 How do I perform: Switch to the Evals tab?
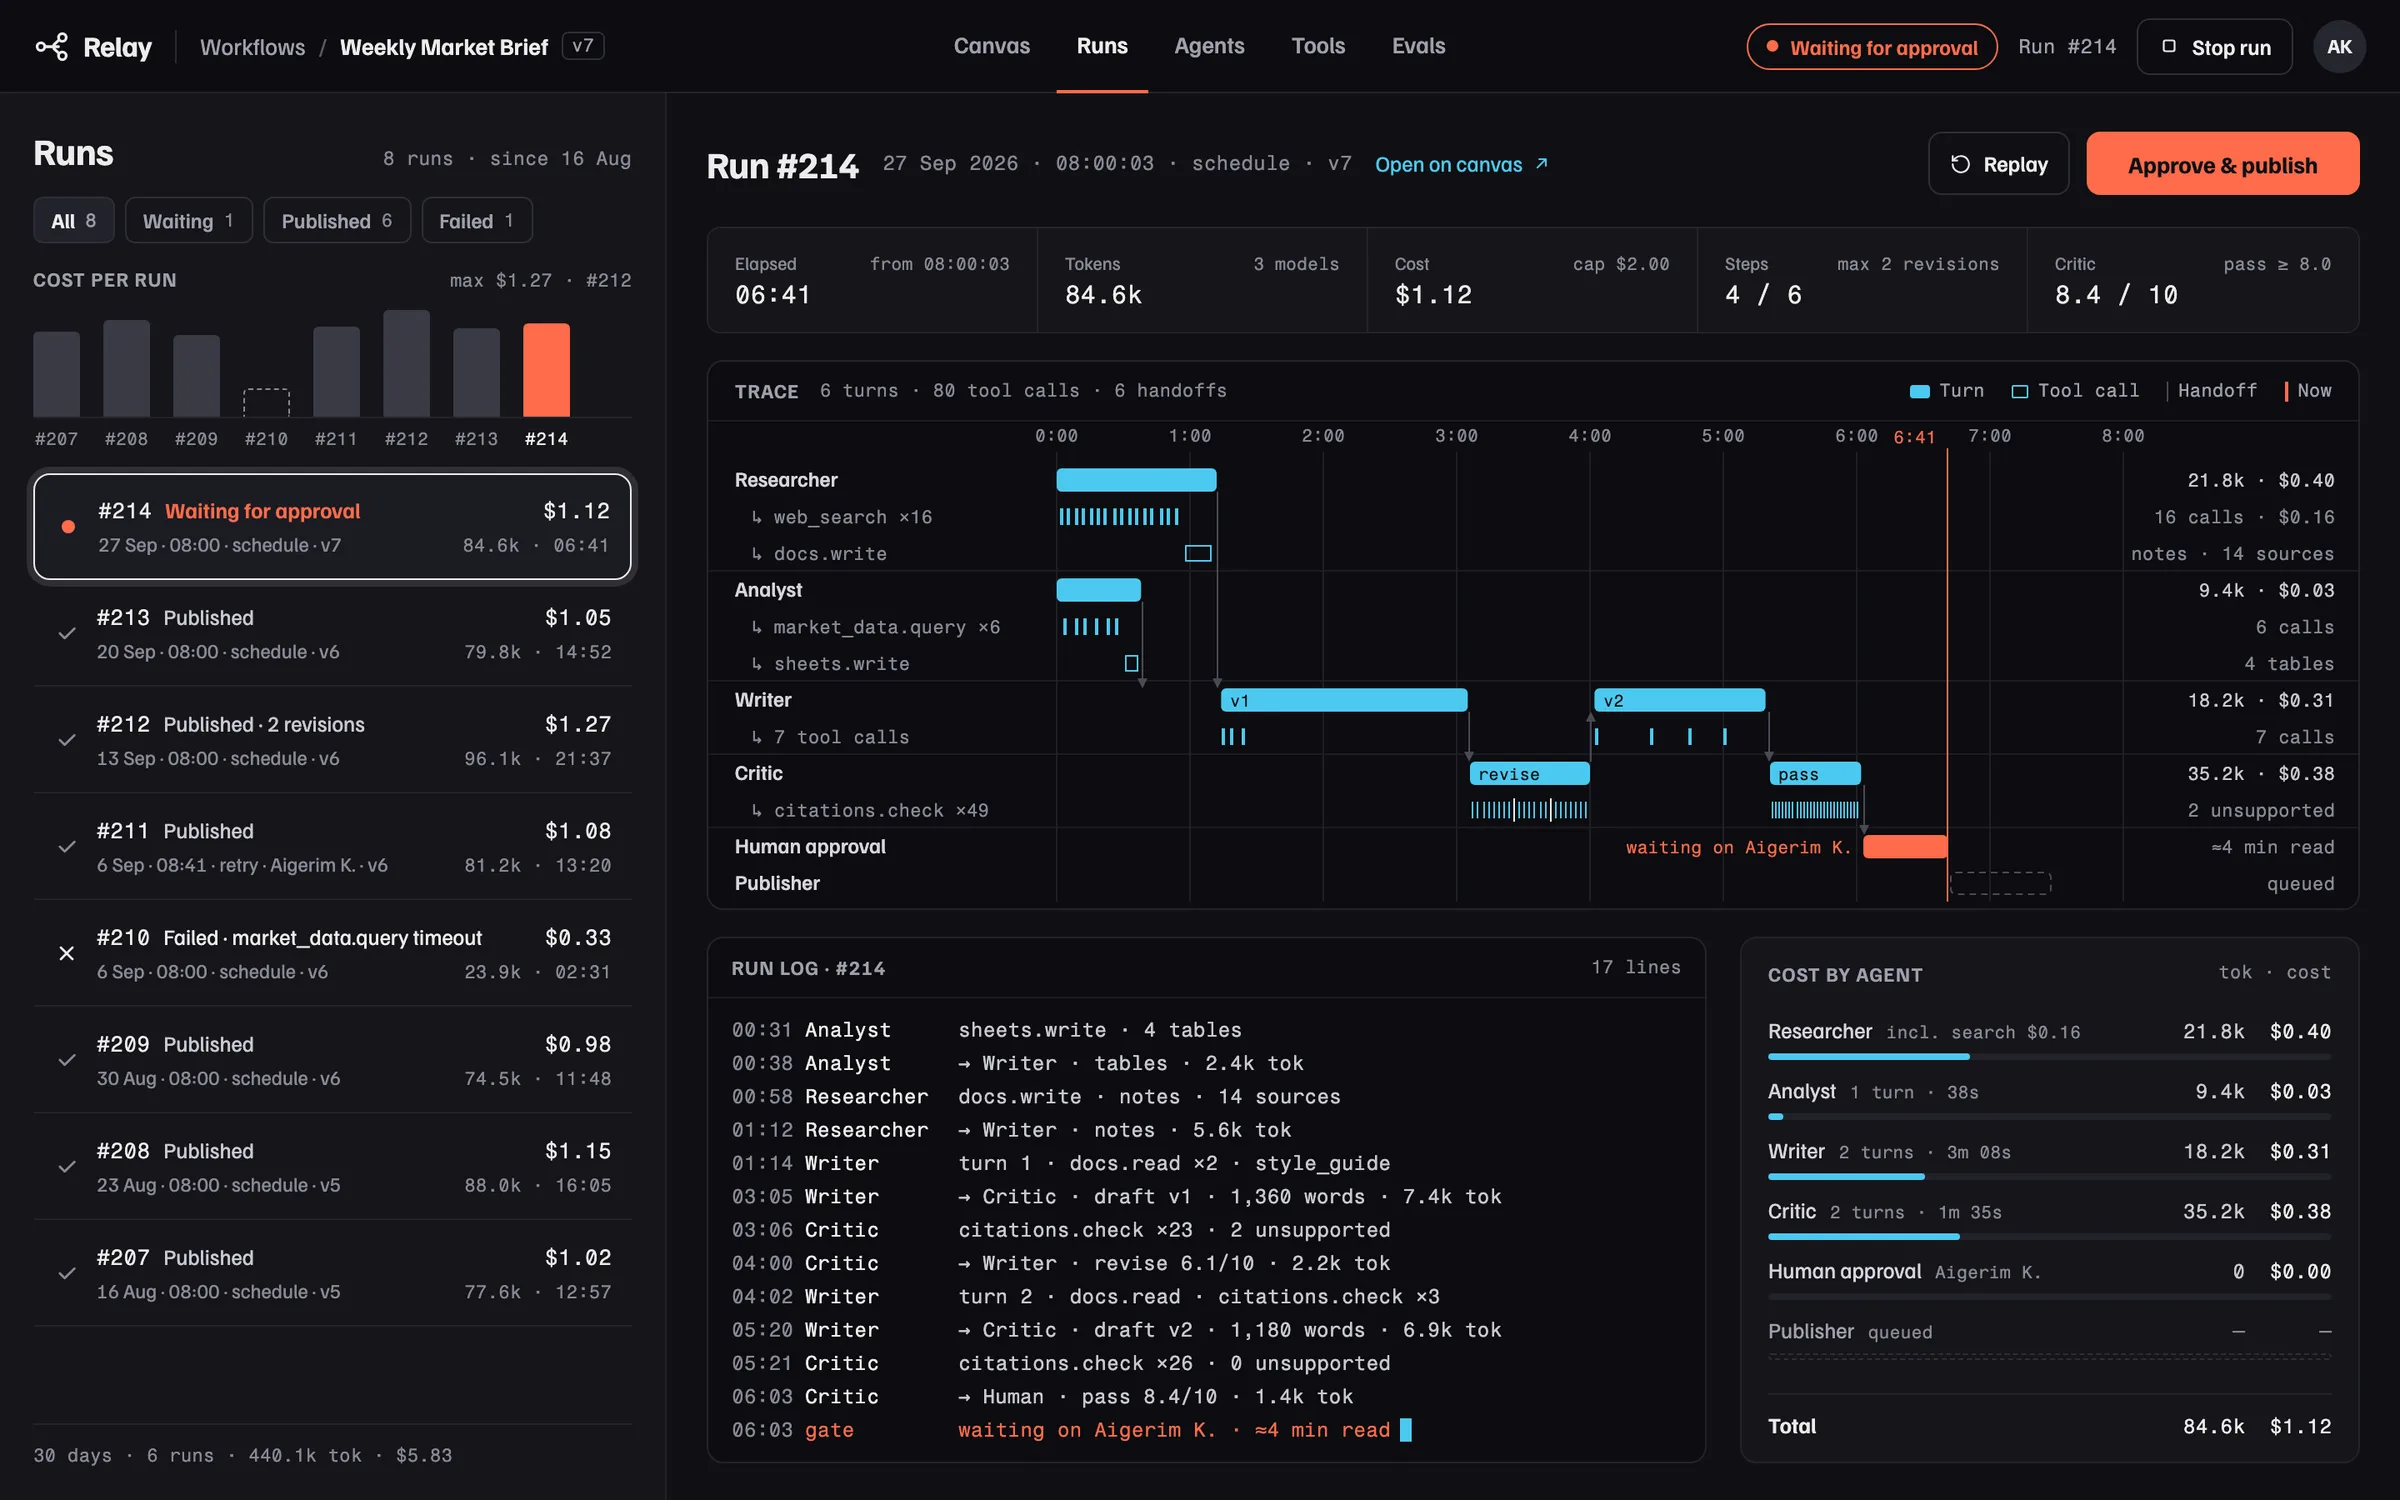click(x=1418, y=46)
